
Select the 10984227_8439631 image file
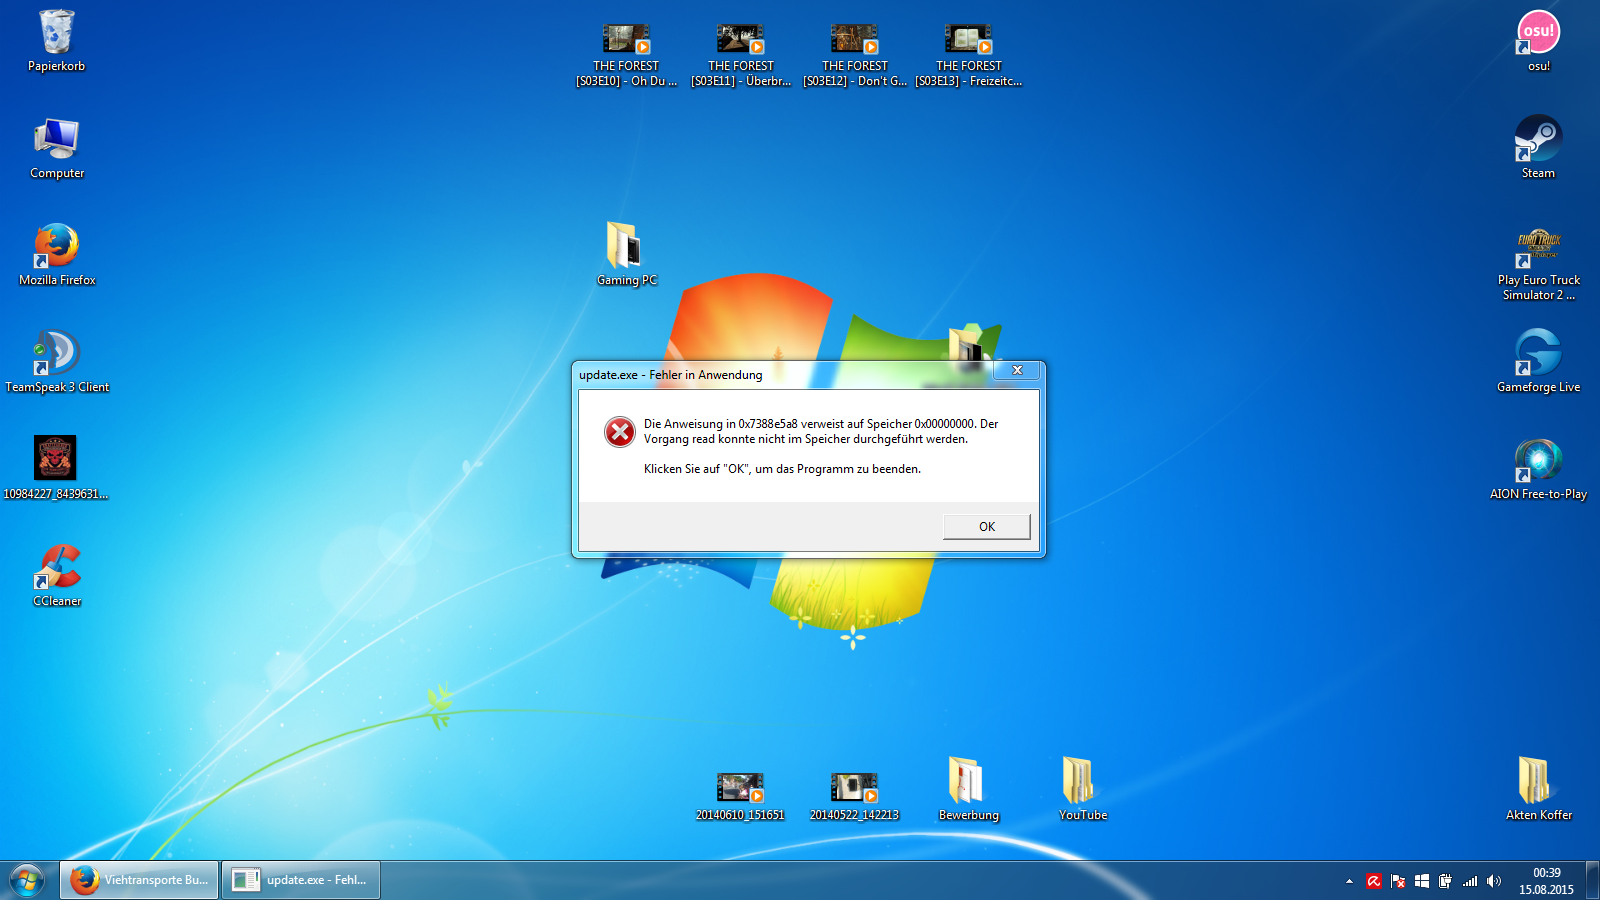[x=56, y=468]
